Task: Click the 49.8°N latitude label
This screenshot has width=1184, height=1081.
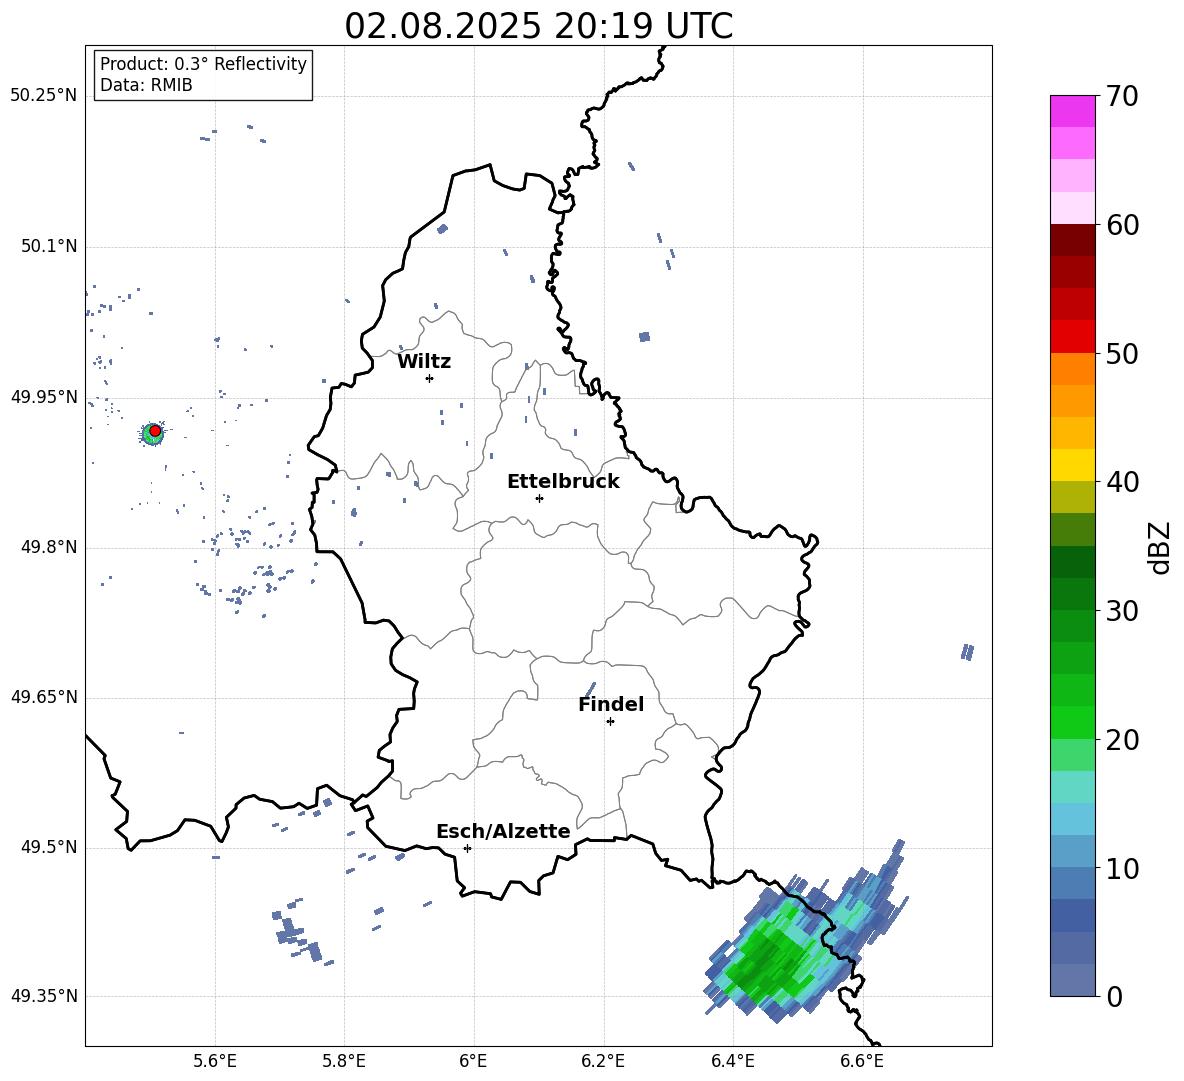Action: [49, 547]
